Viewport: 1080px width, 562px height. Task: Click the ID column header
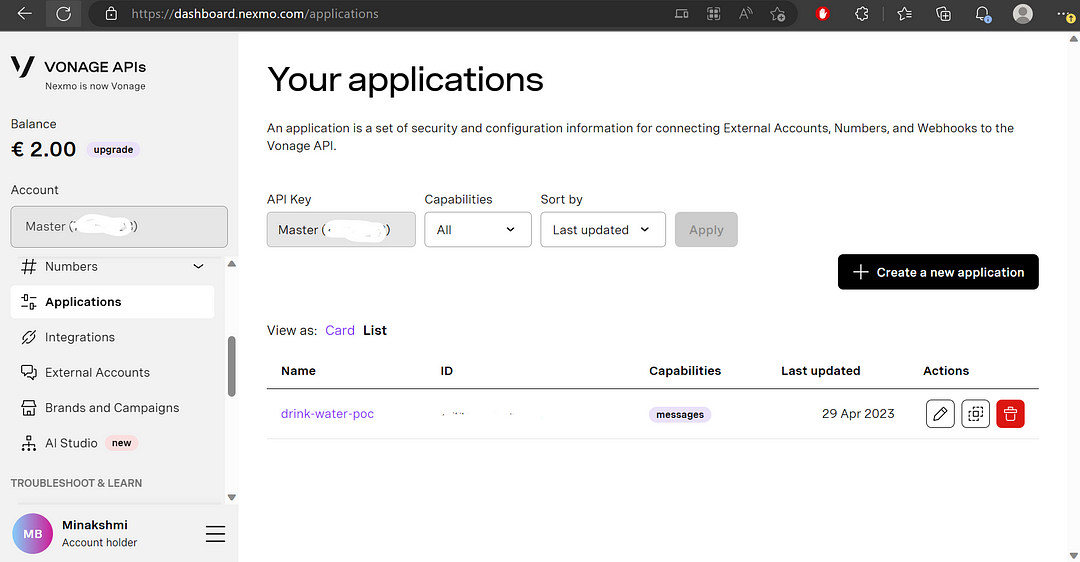coord(446,371)
